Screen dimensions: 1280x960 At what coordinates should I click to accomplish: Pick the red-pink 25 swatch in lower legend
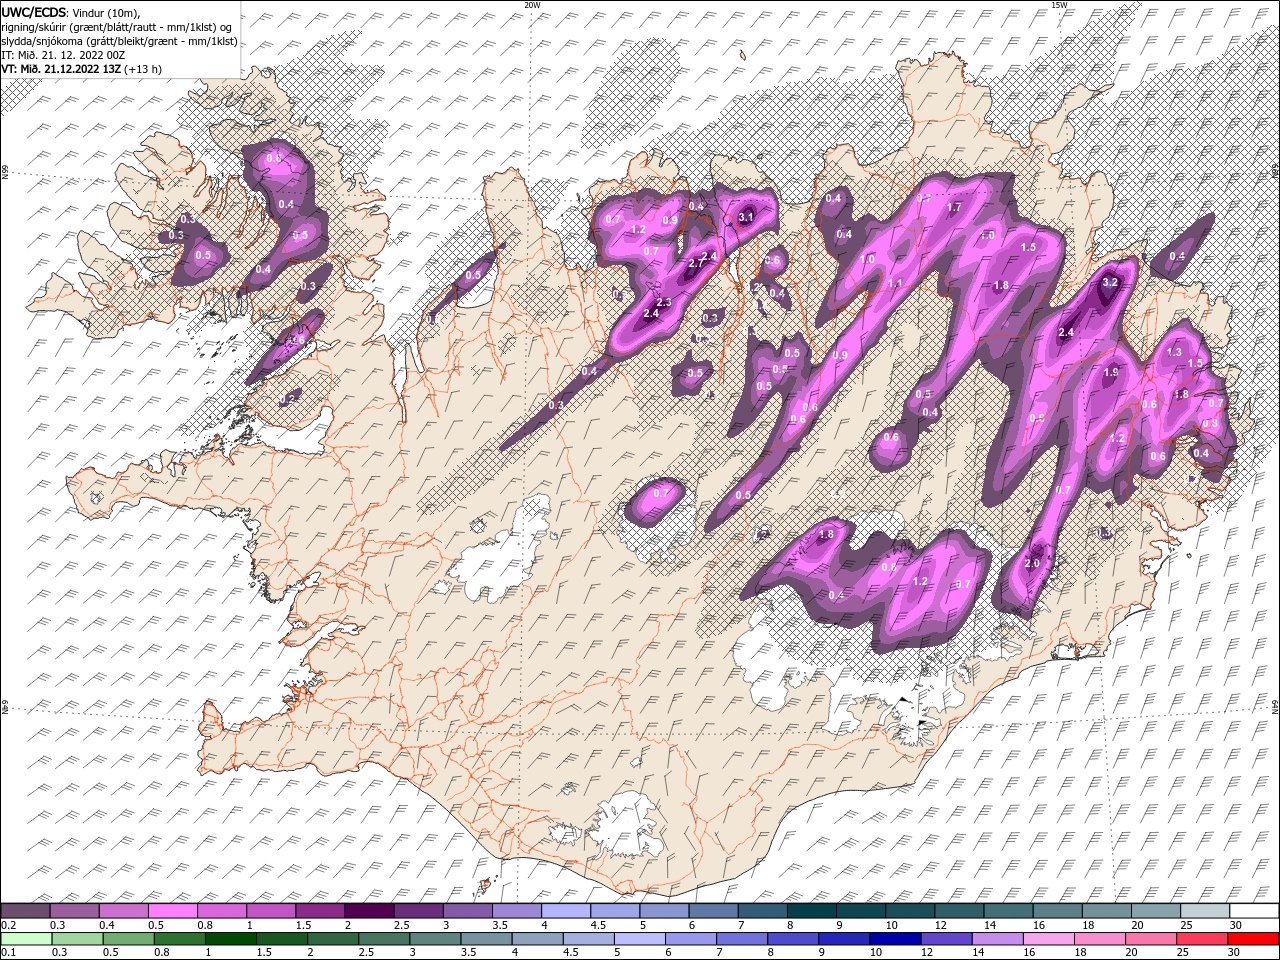pyautogui.click(x=1201, y=939)
